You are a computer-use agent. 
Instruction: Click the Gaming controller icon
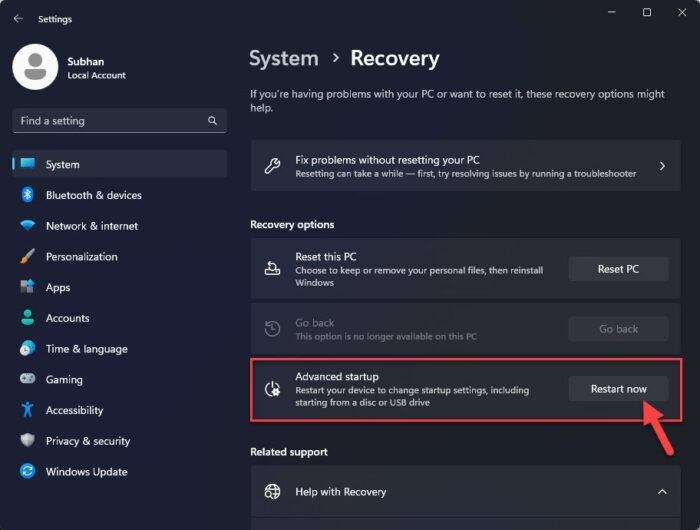tap(28, 379)
